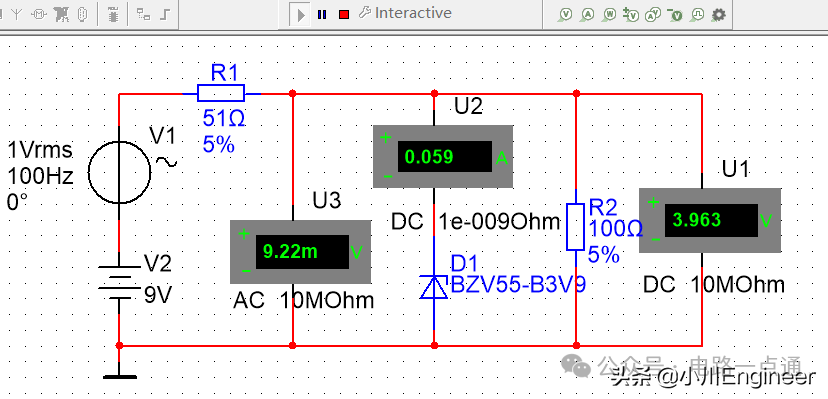Open probe settings gear
828x399 pixels.
click(719, 15)
